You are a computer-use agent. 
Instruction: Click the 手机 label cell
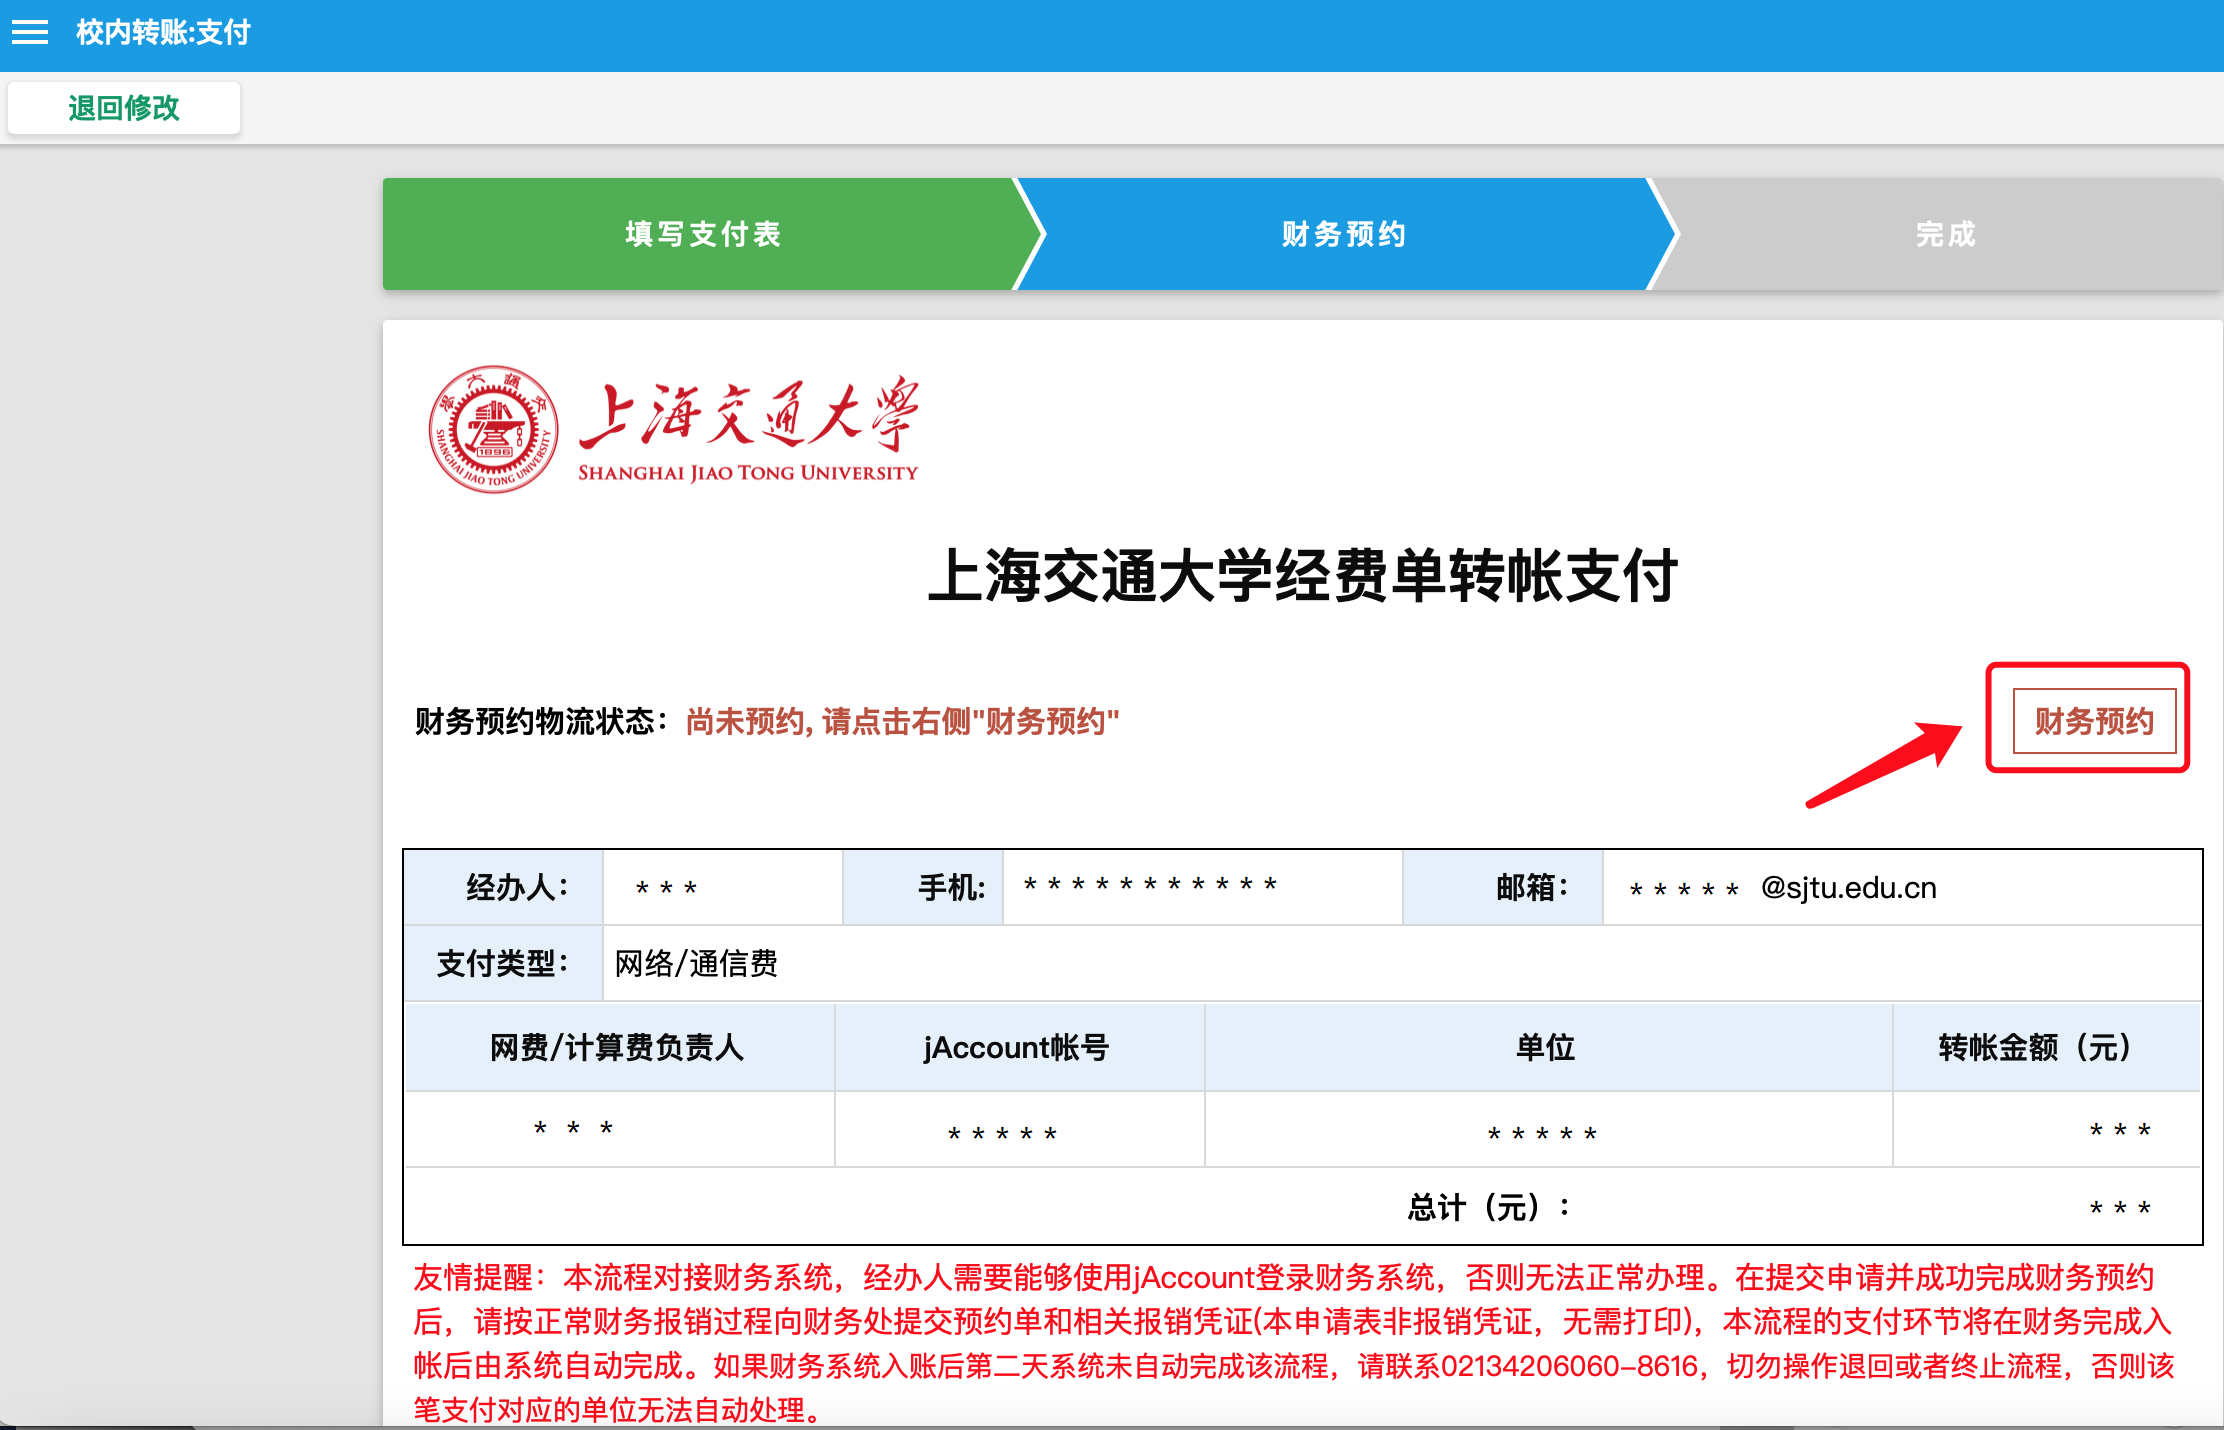[923, 888]
